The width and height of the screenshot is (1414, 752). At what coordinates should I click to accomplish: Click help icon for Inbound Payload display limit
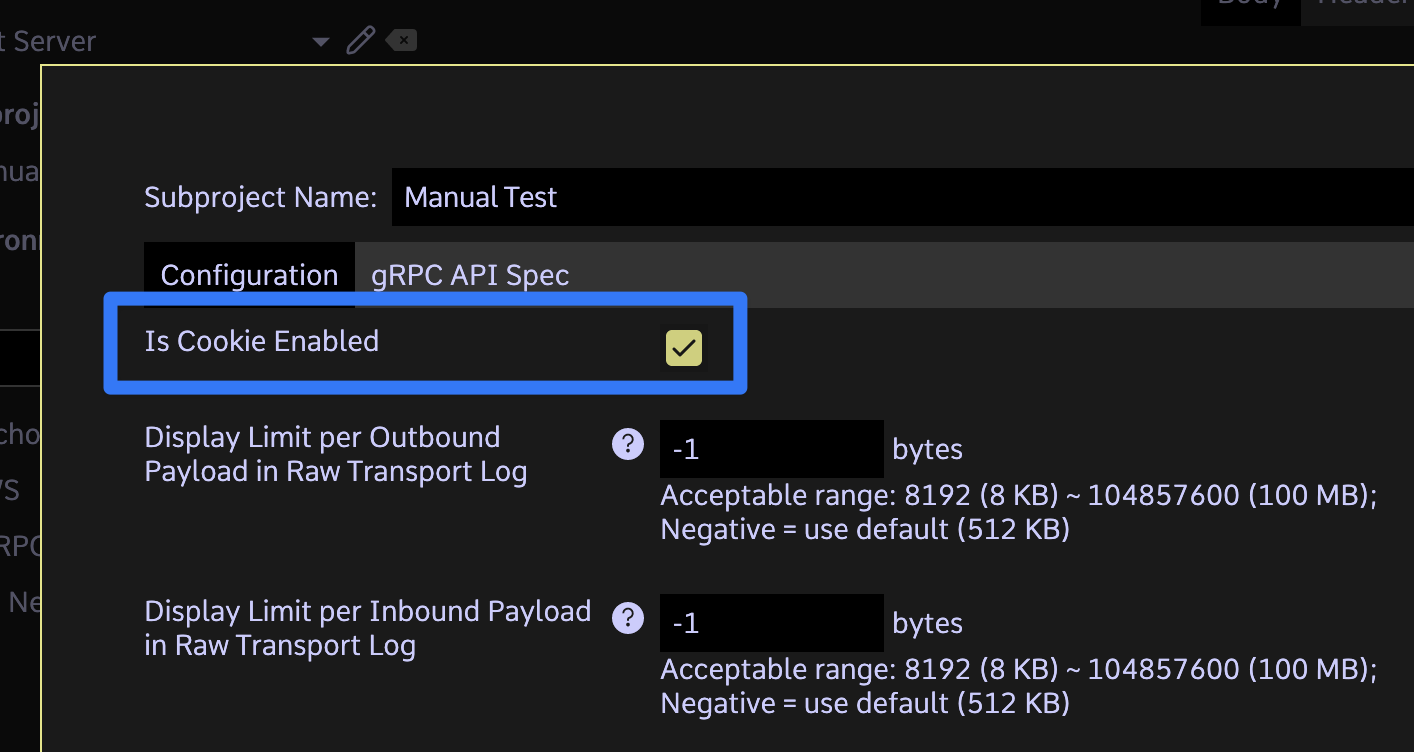coord(627,618)
